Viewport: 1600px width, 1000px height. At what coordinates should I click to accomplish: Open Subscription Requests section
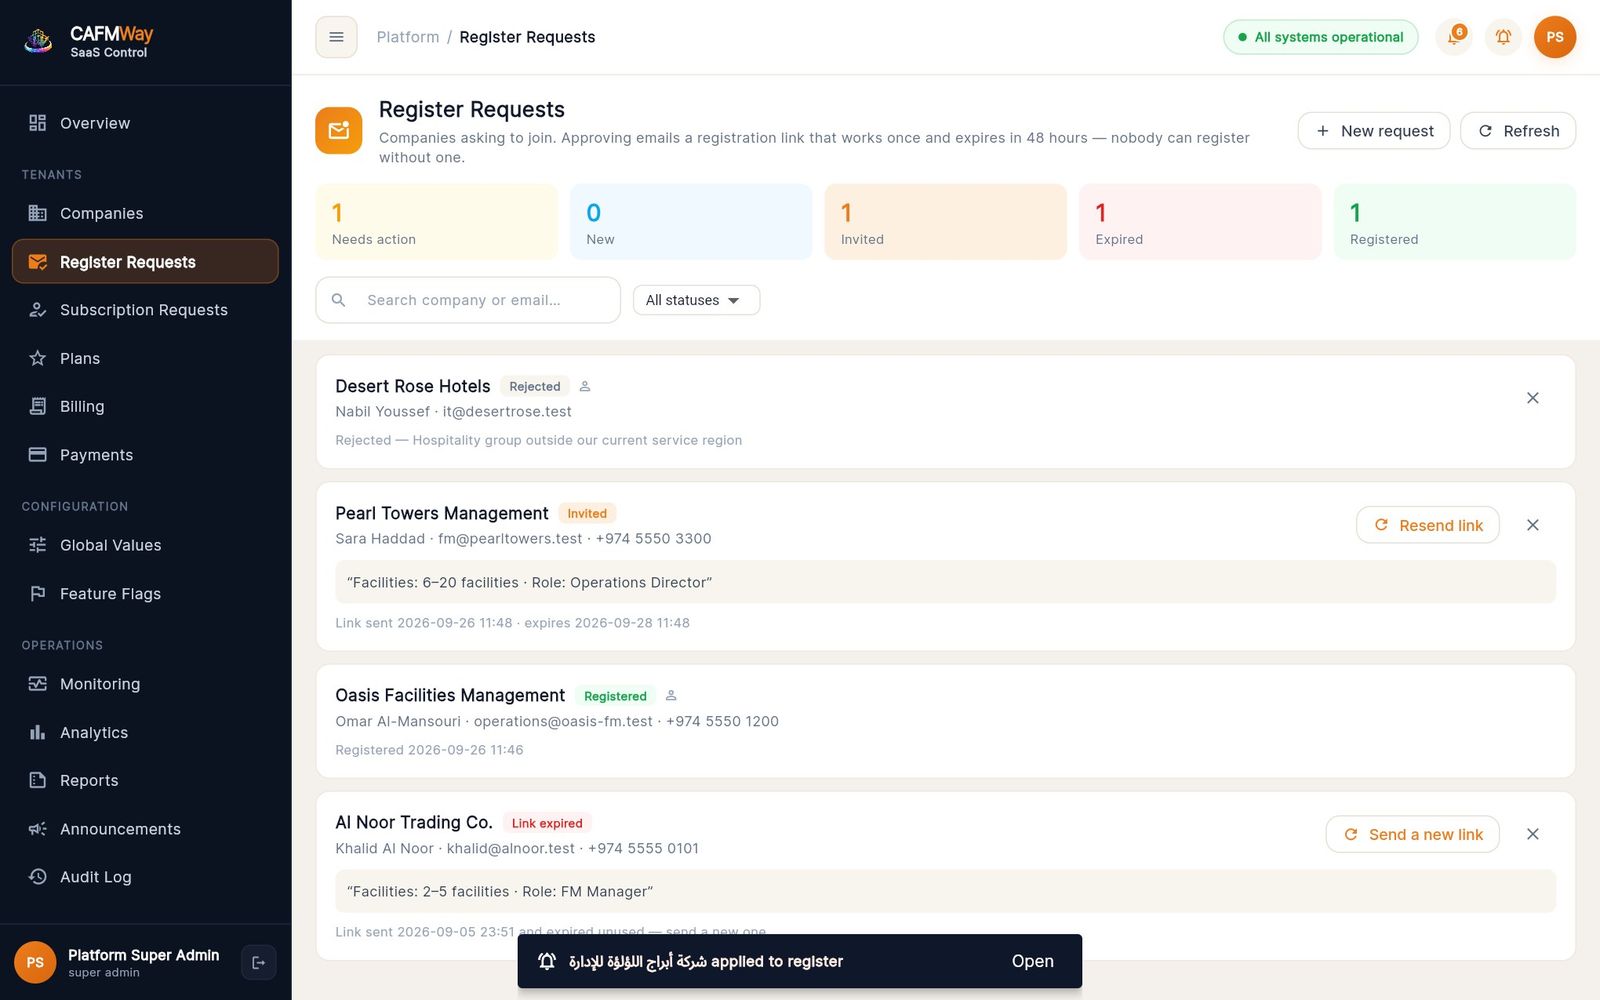(x=145, y=310)
